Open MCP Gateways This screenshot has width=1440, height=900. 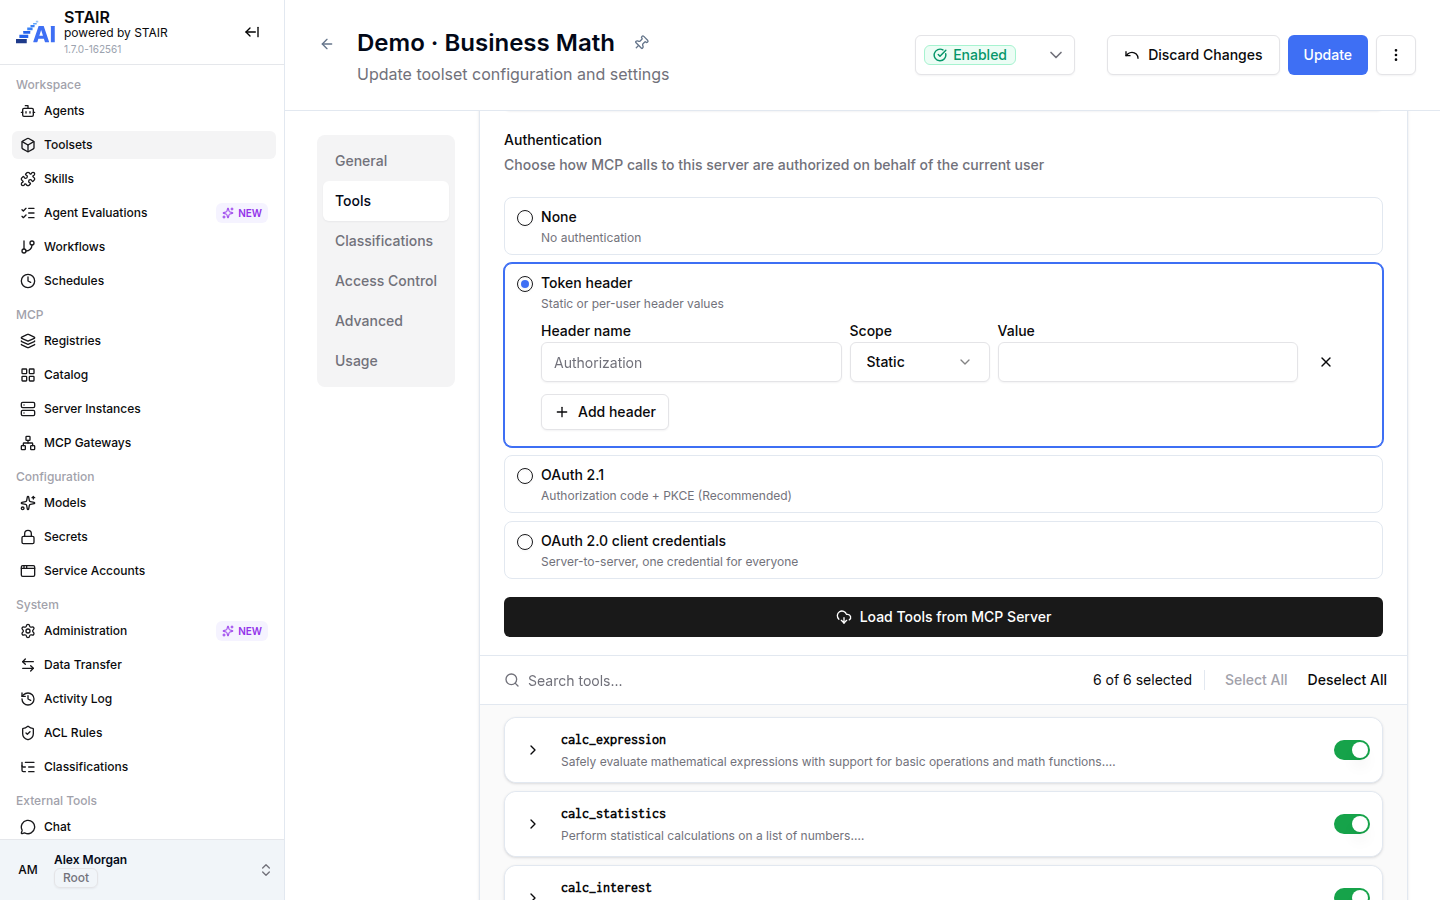(144, 443)
